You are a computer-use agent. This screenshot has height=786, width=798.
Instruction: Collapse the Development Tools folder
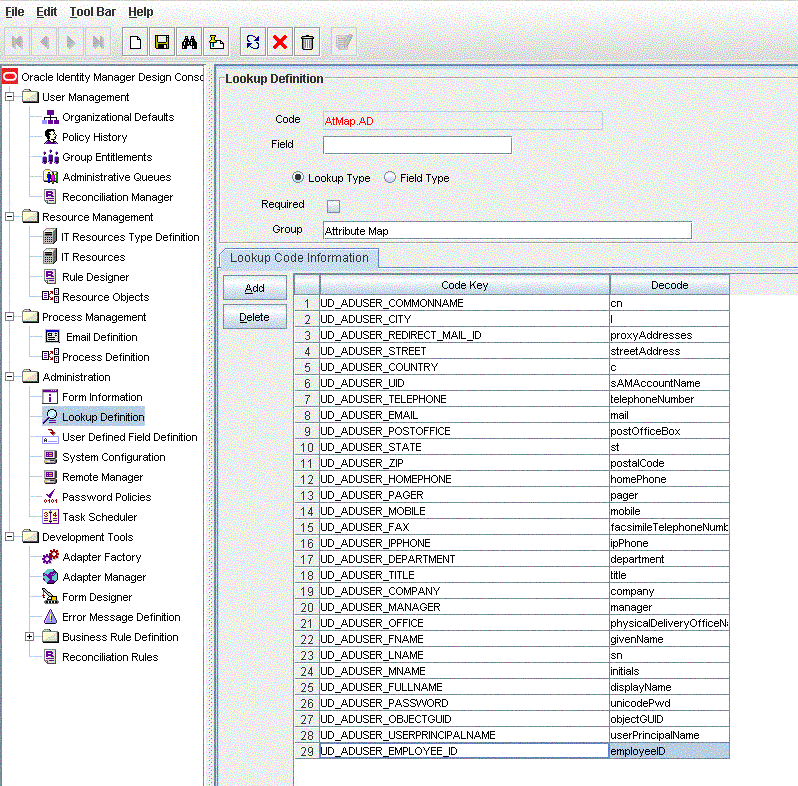[x=10, y=537]
